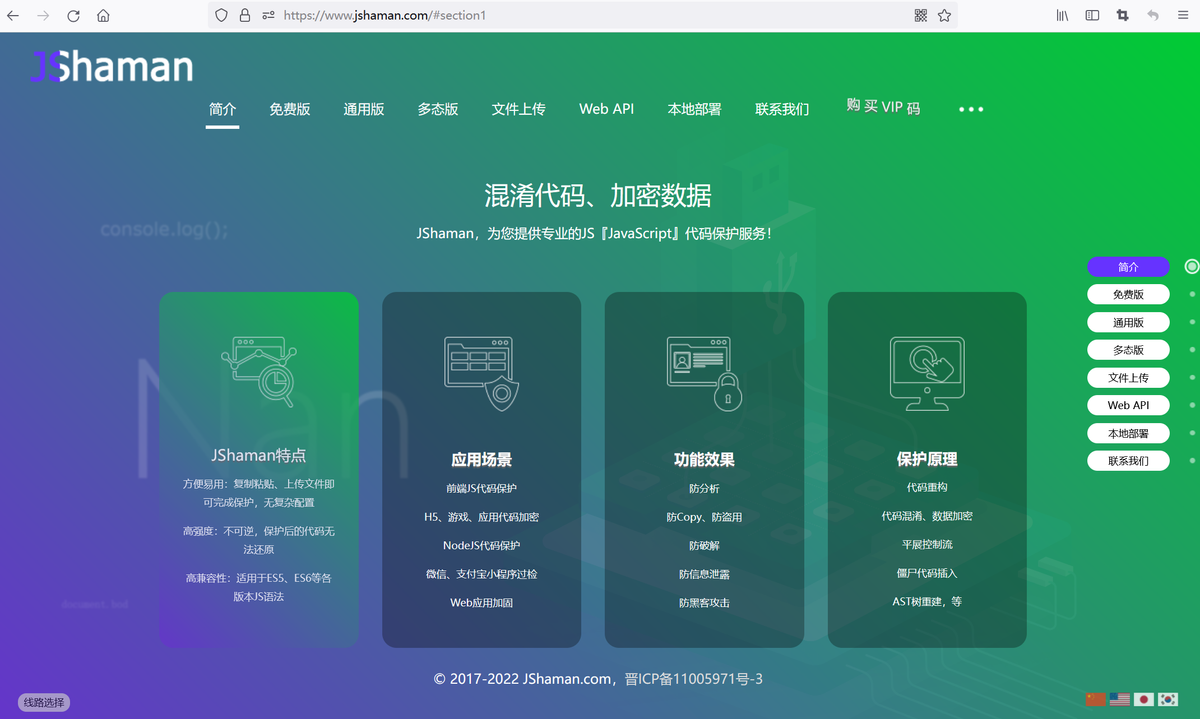Click the ID card padlock icon above 功能效果
This screenshot has height=719, width=1200.
click(x=704, y=373)
